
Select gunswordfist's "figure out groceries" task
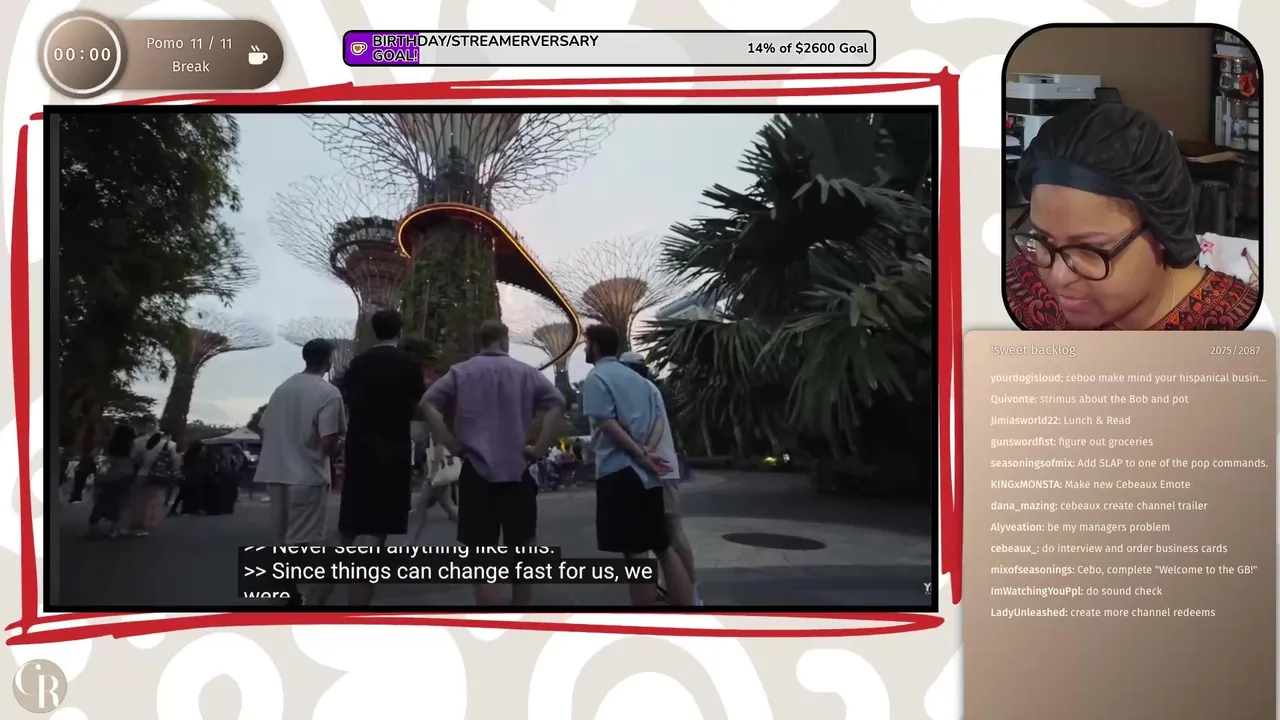point(1071,441)
